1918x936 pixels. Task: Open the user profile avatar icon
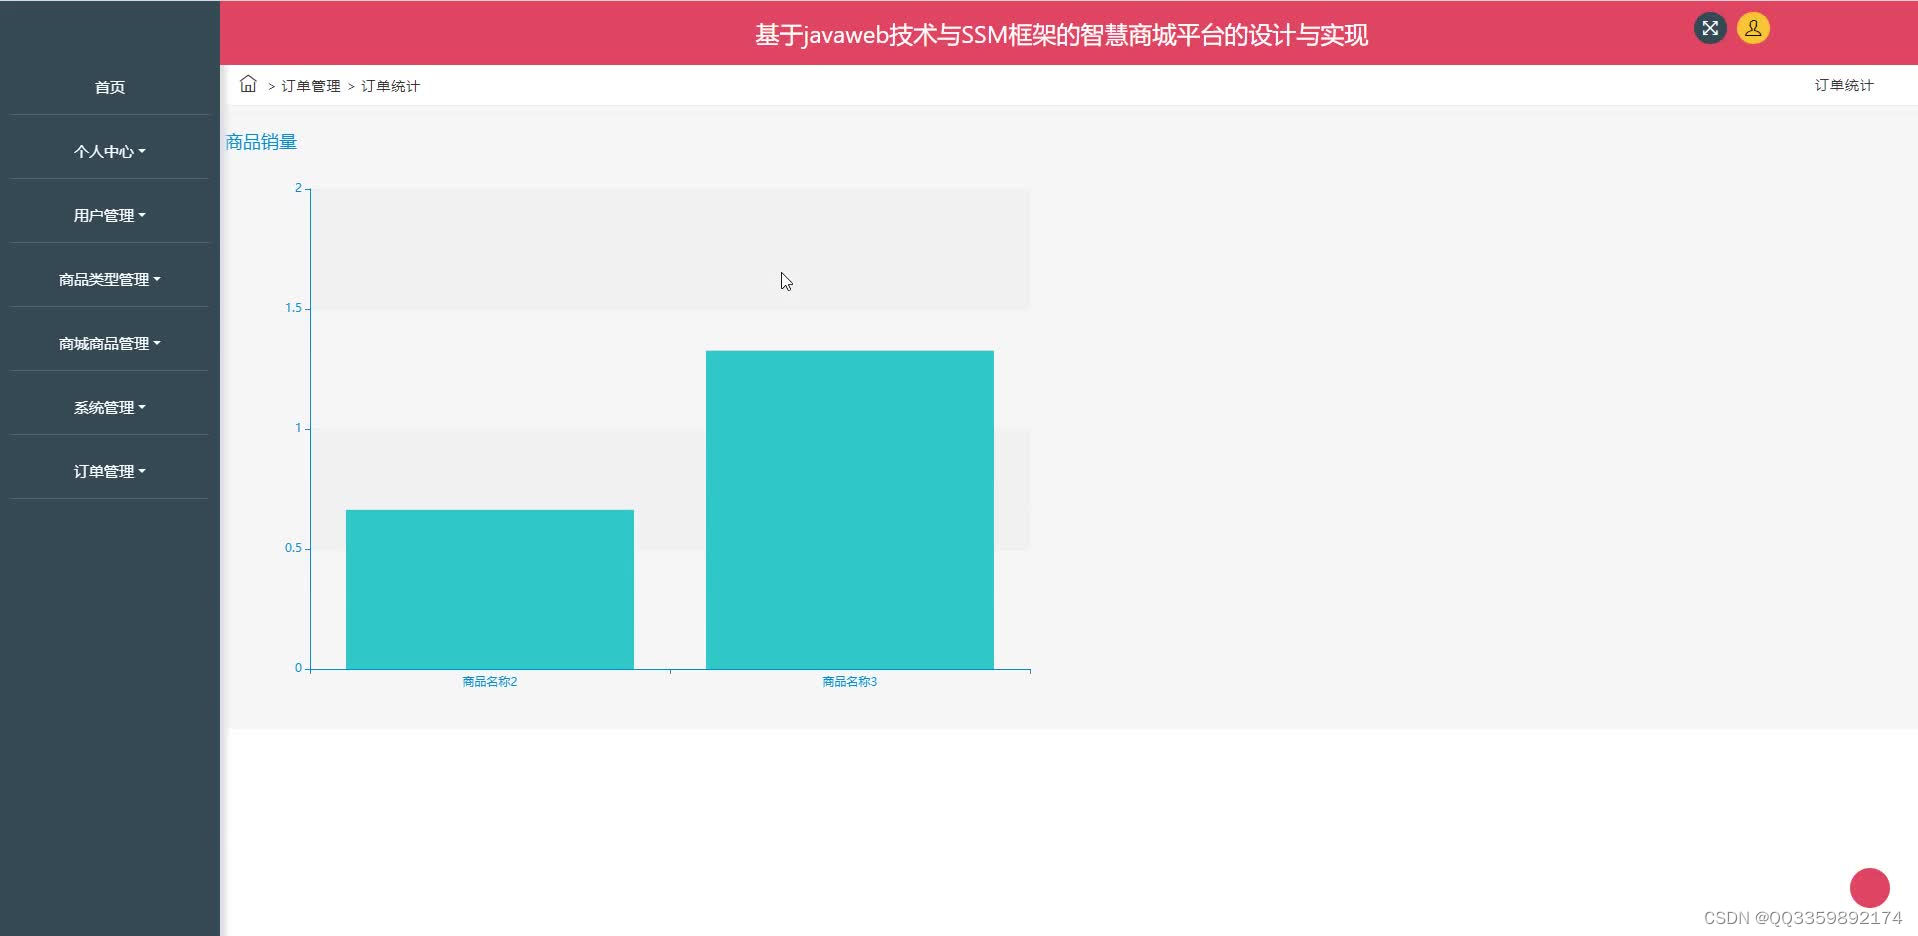[1753, 28]
